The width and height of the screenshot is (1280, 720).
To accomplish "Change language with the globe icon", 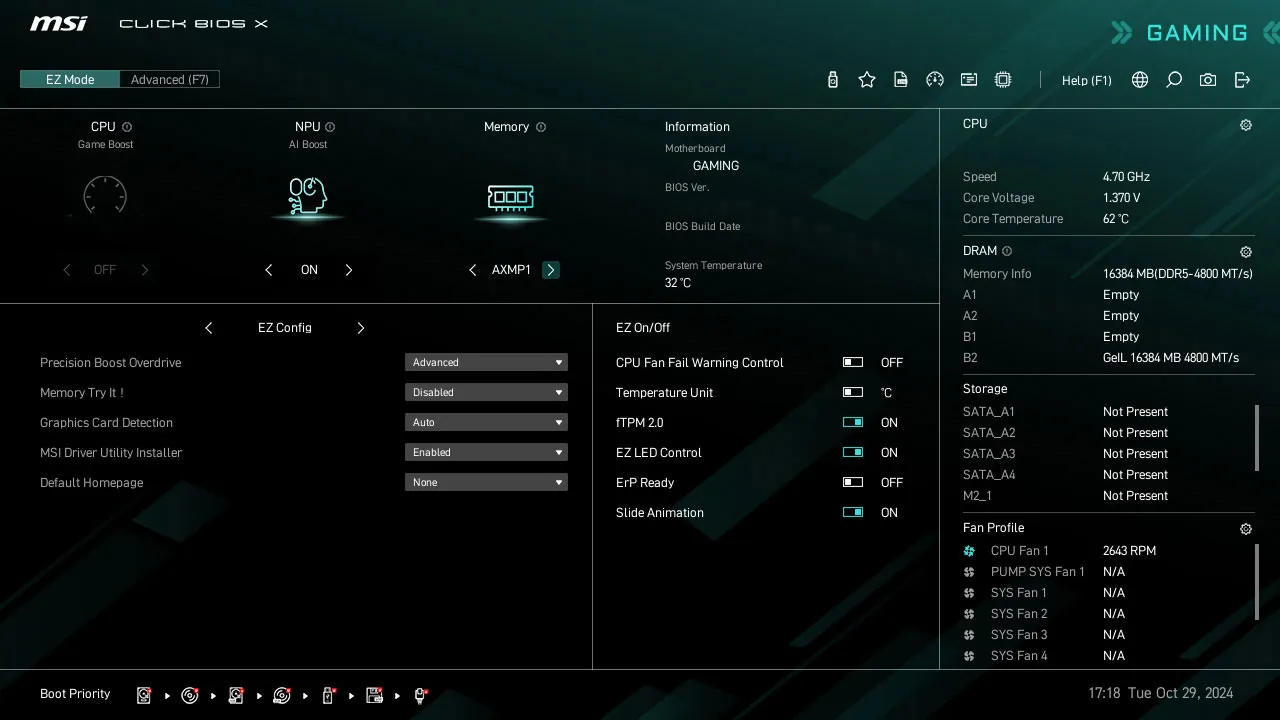I will (x=1140, y=80).
